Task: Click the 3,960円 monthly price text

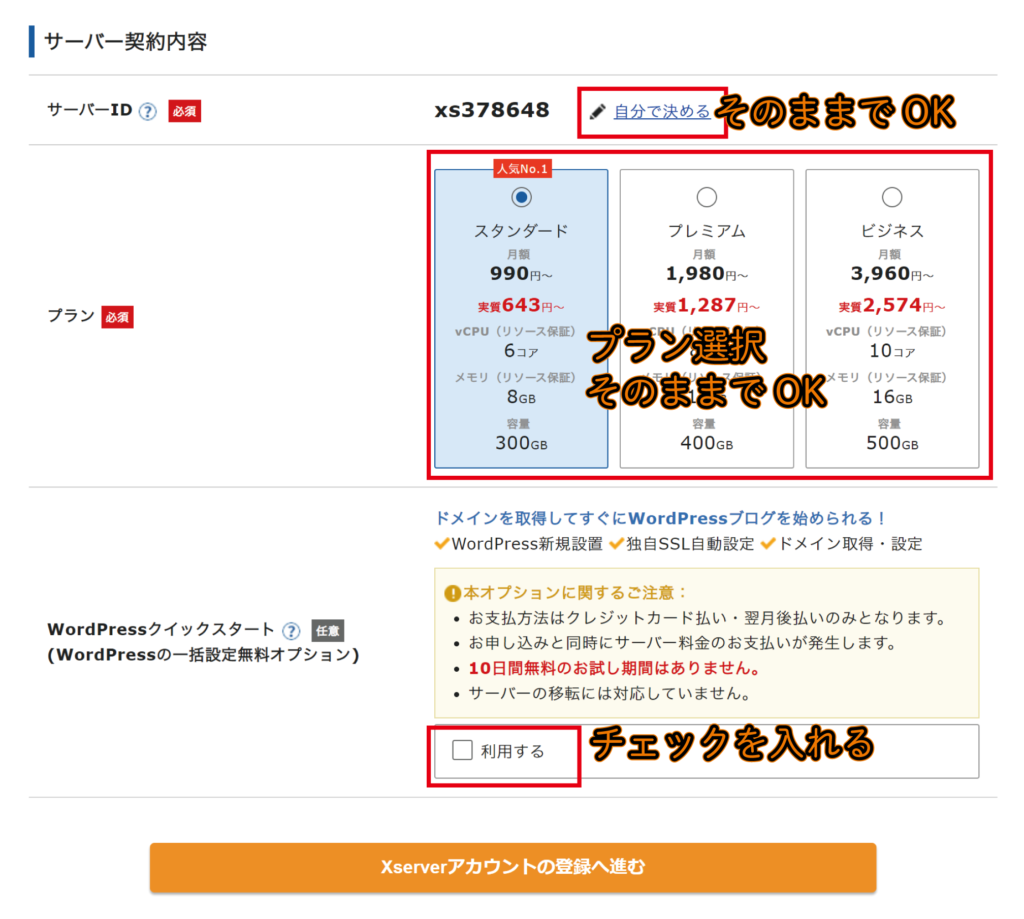Action: coord(892,274)
